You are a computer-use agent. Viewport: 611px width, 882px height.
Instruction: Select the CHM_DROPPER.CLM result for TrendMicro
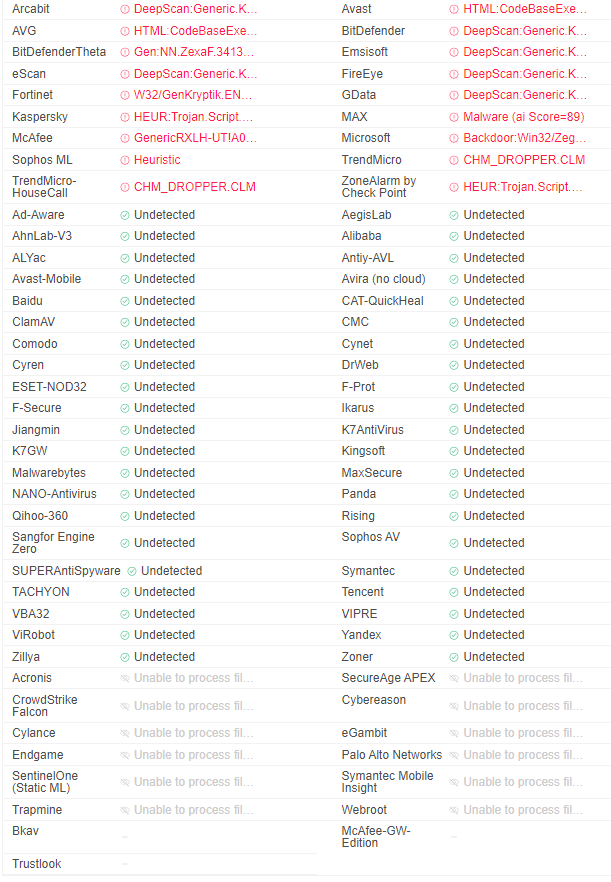[x=524, y=160]
